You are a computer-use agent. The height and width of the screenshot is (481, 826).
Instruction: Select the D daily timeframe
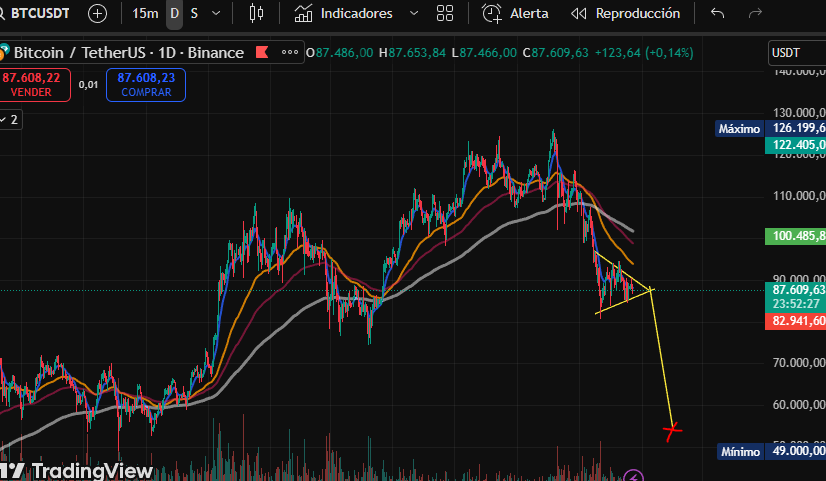(x=174, y=13)
